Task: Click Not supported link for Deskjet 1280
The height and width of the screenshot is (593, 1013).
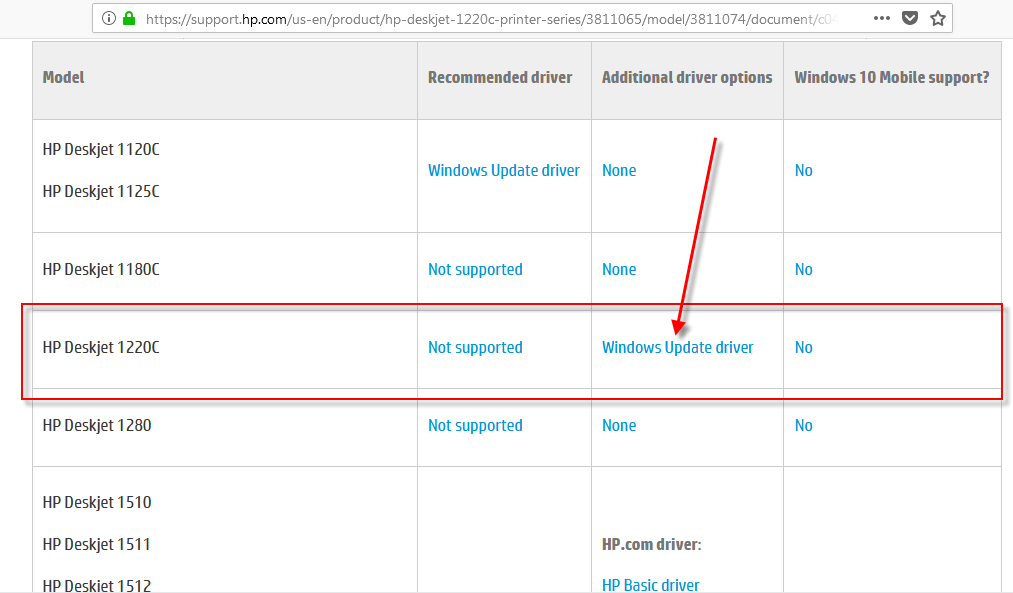Action: [475, 426]
